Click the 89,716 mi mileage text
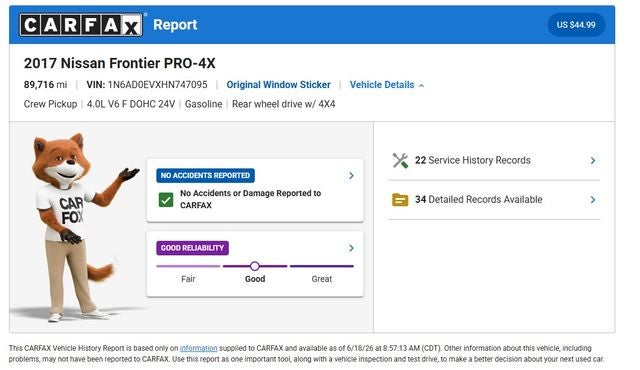This screenshot has width=640, height=370. pos(45,85)
